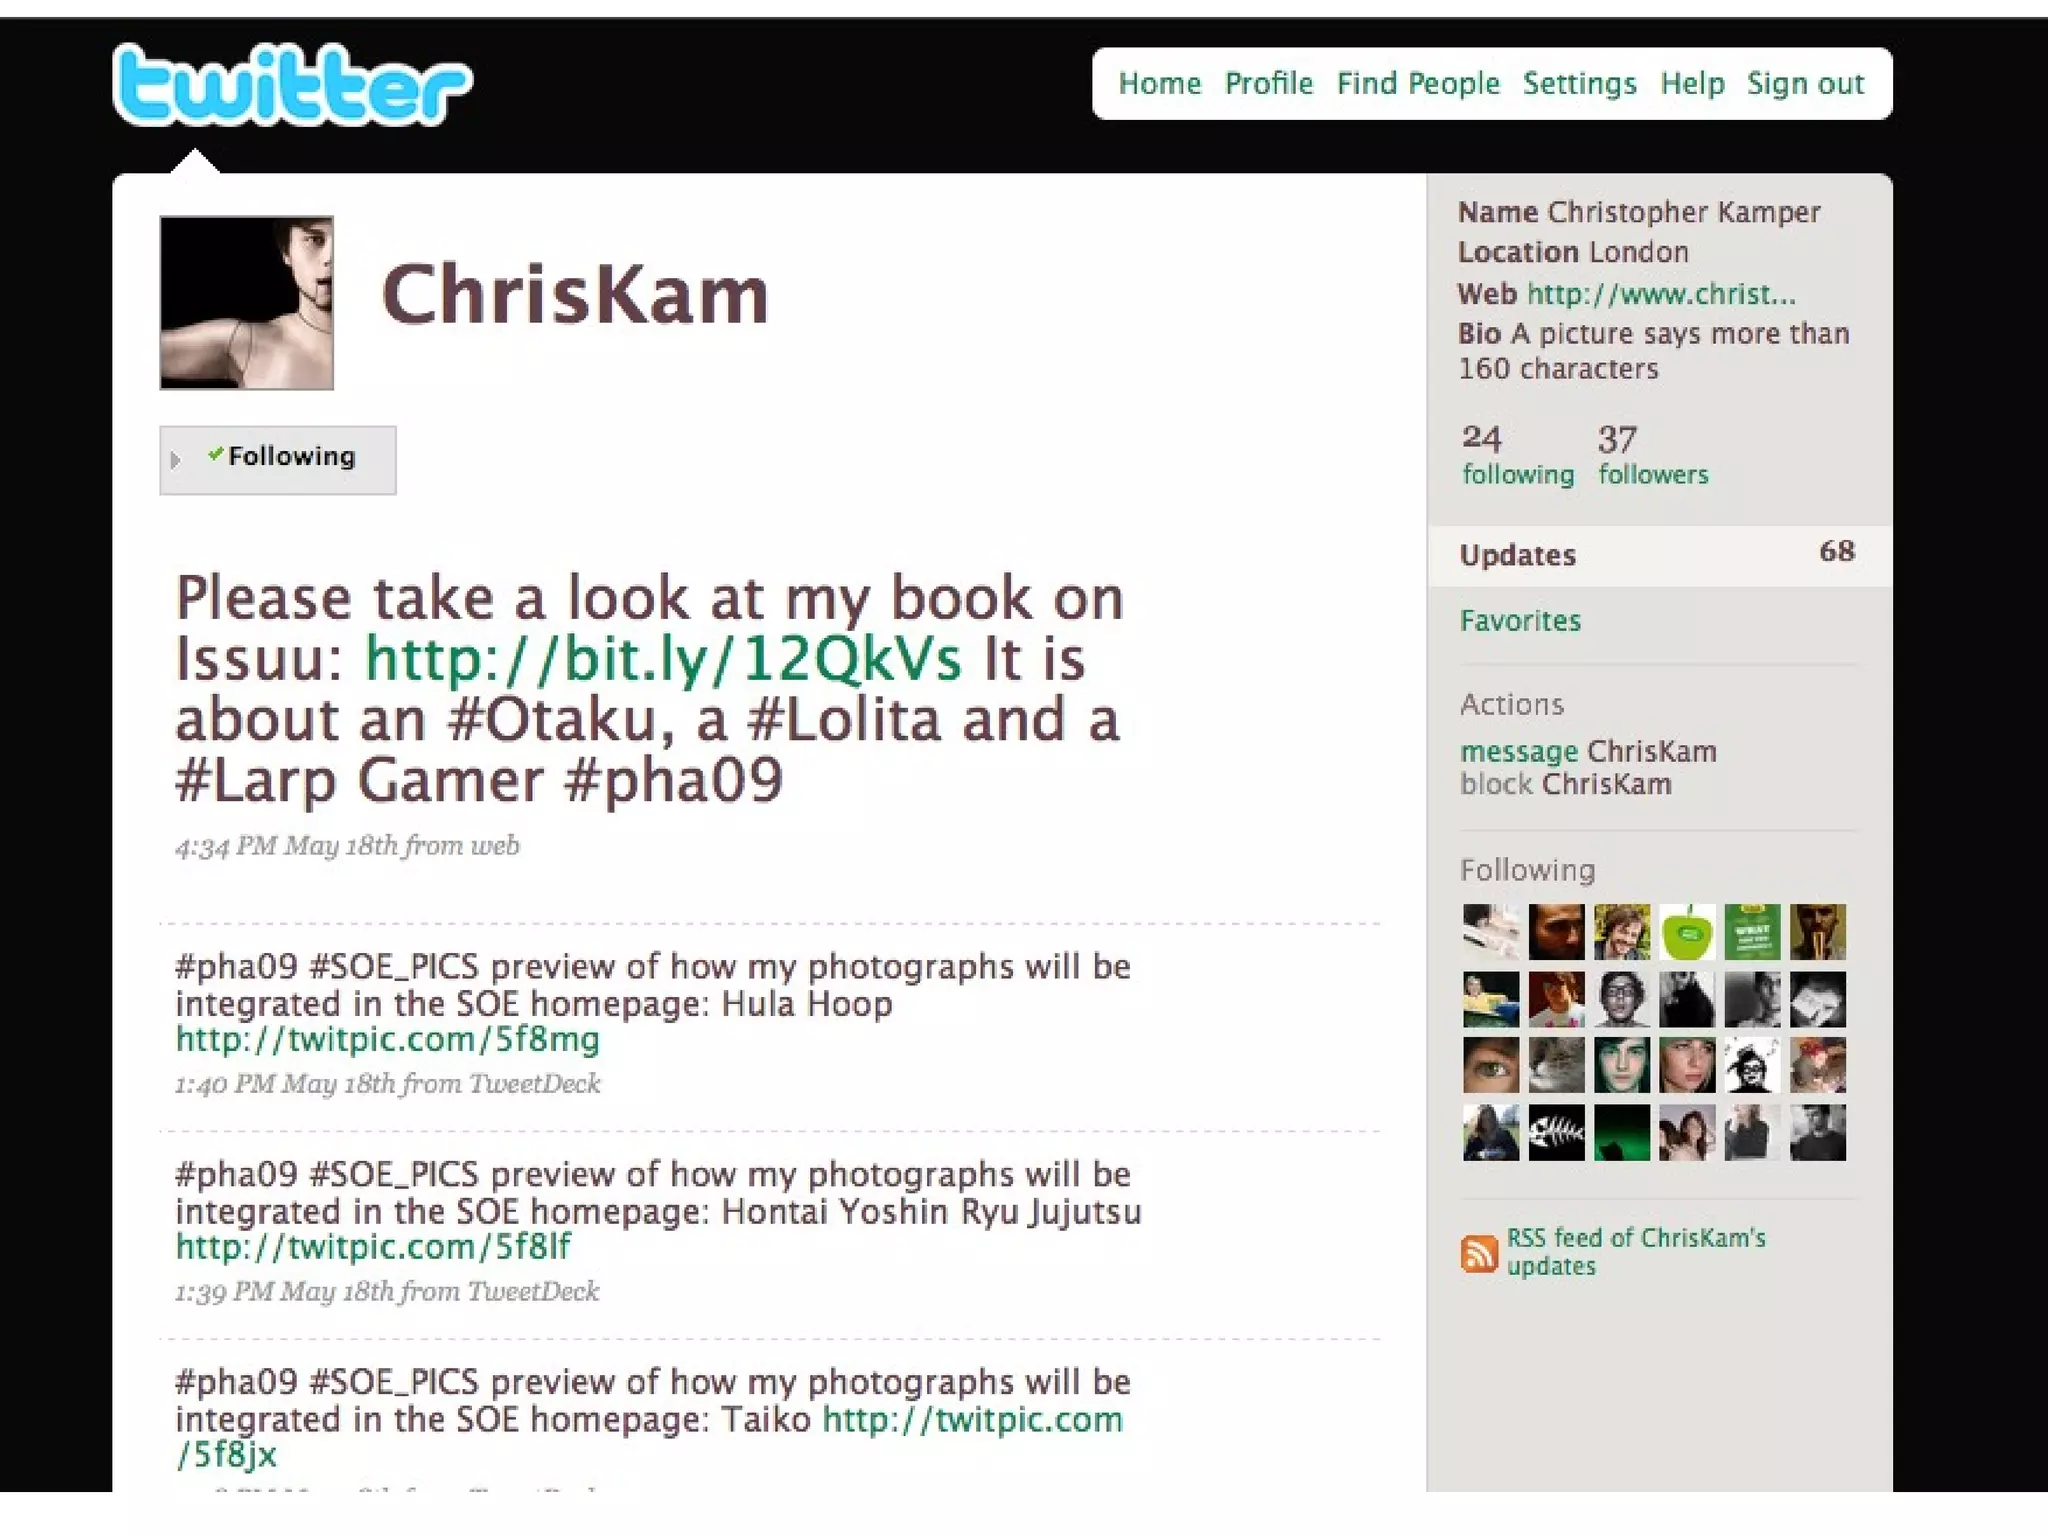Open the RSS feed icon

click(1479, 1252)
